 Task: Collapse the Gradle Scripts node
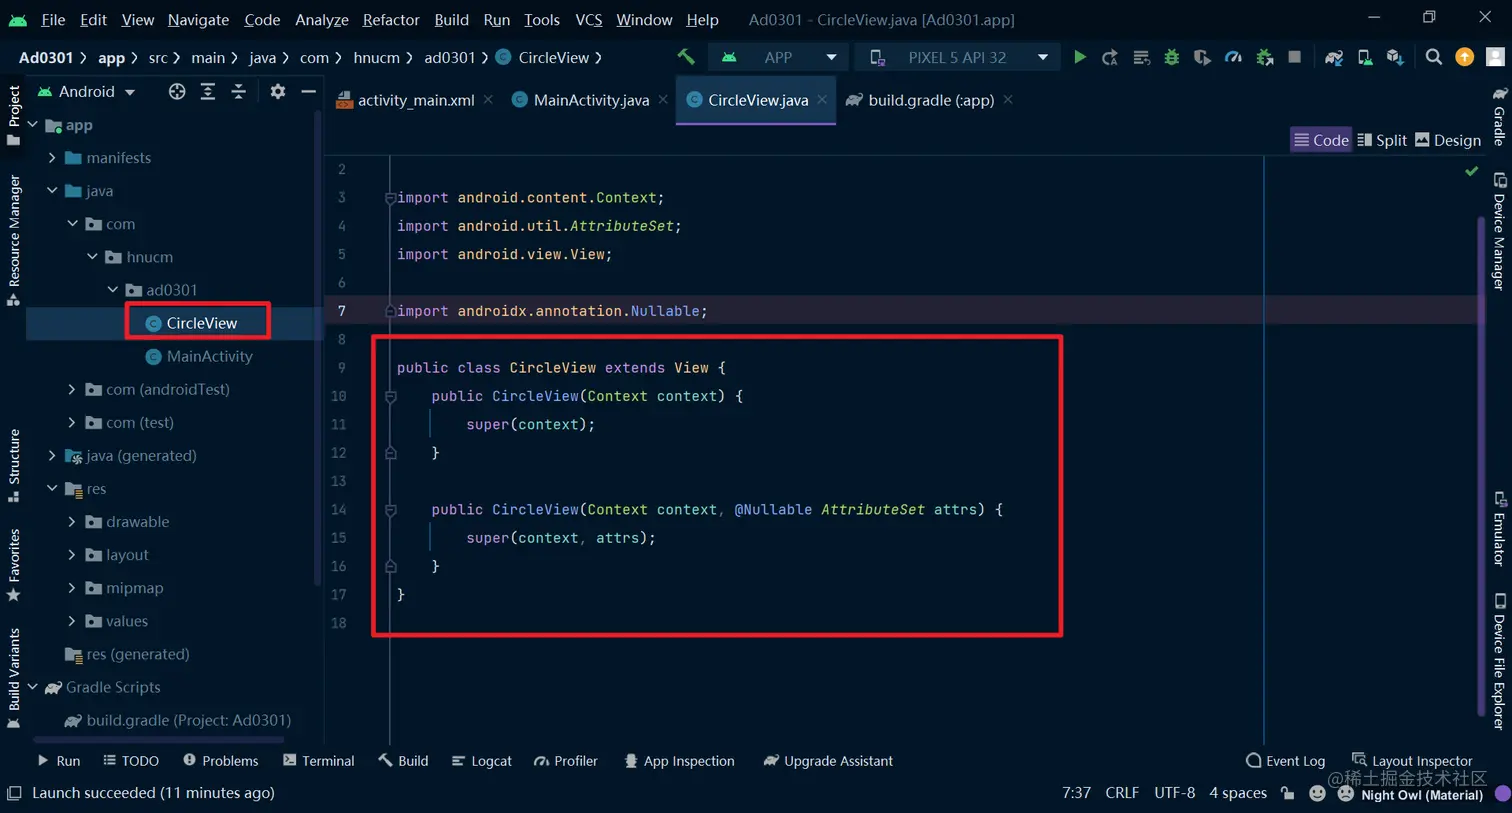pyautogui.click(x=32, y=687)
